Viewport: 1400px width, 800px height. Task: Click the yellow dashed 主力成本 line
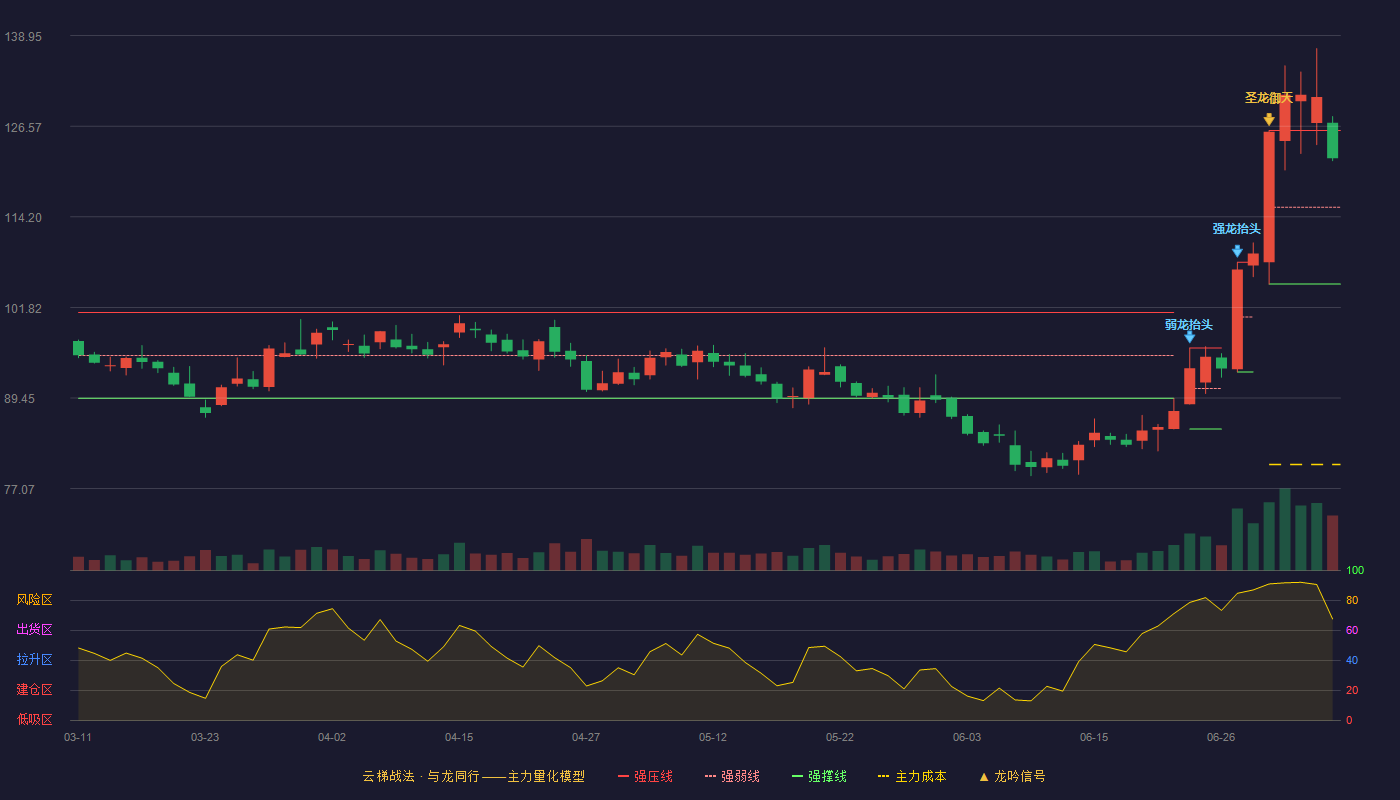1304,465
